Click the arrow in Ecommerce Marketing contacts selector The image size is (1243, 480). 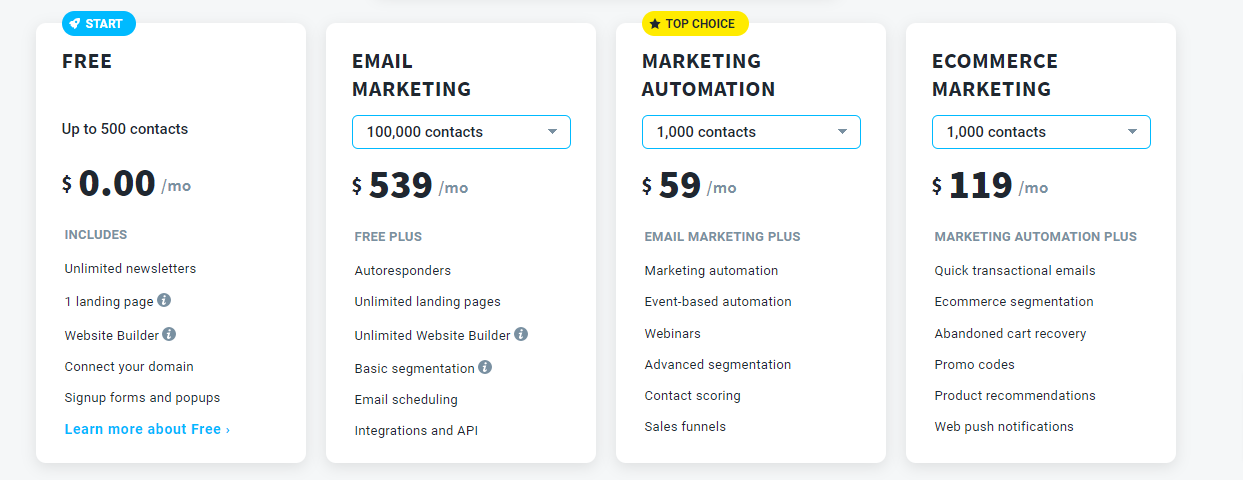click(x=1132, y=132)
